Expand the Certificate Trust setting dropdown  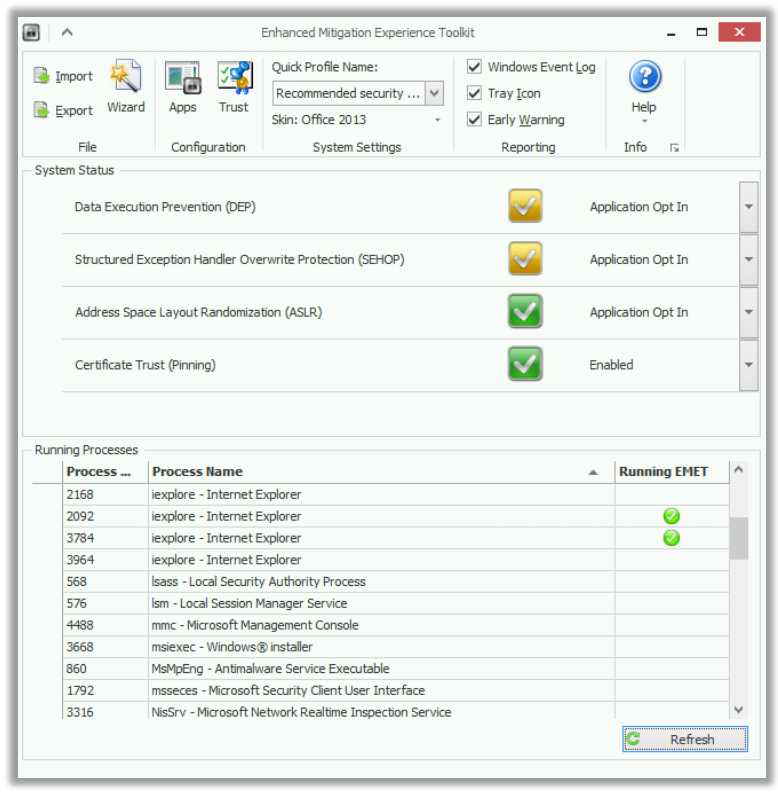(749, 365)
